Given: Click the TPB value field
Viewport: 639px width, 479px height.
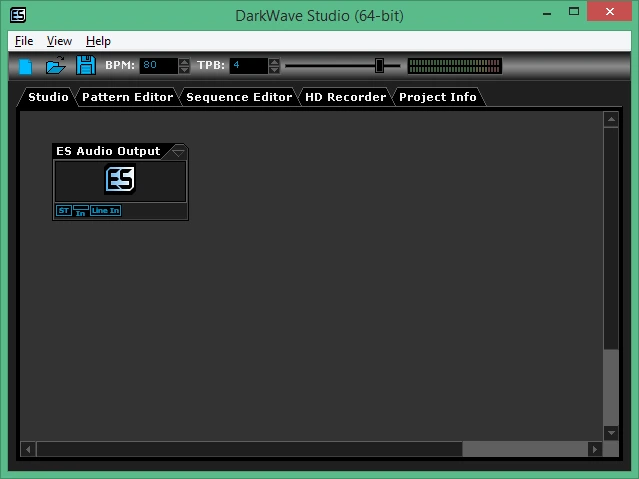Looking at the screenshot, I should point(249,65).
